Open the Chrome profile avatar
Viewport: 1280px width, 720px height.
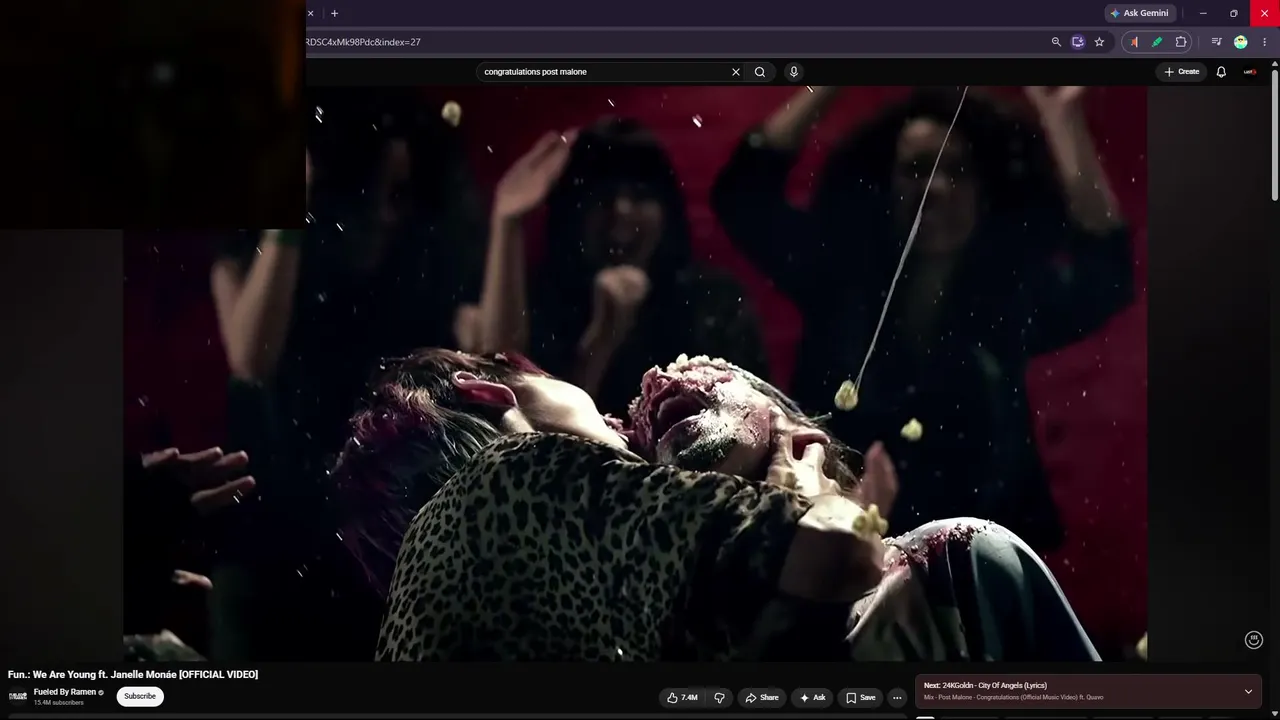click(1241, 42)
